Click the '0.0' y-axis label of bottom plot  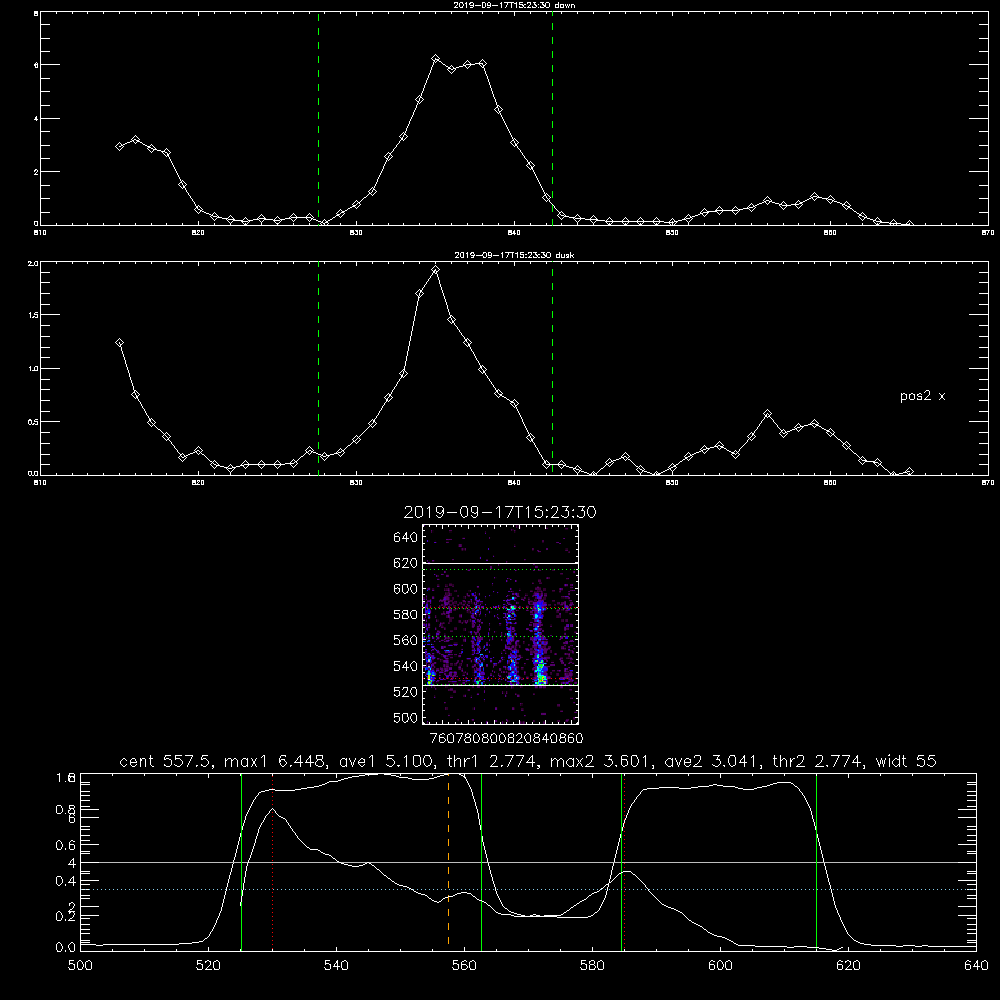click(x=65, y=948)
